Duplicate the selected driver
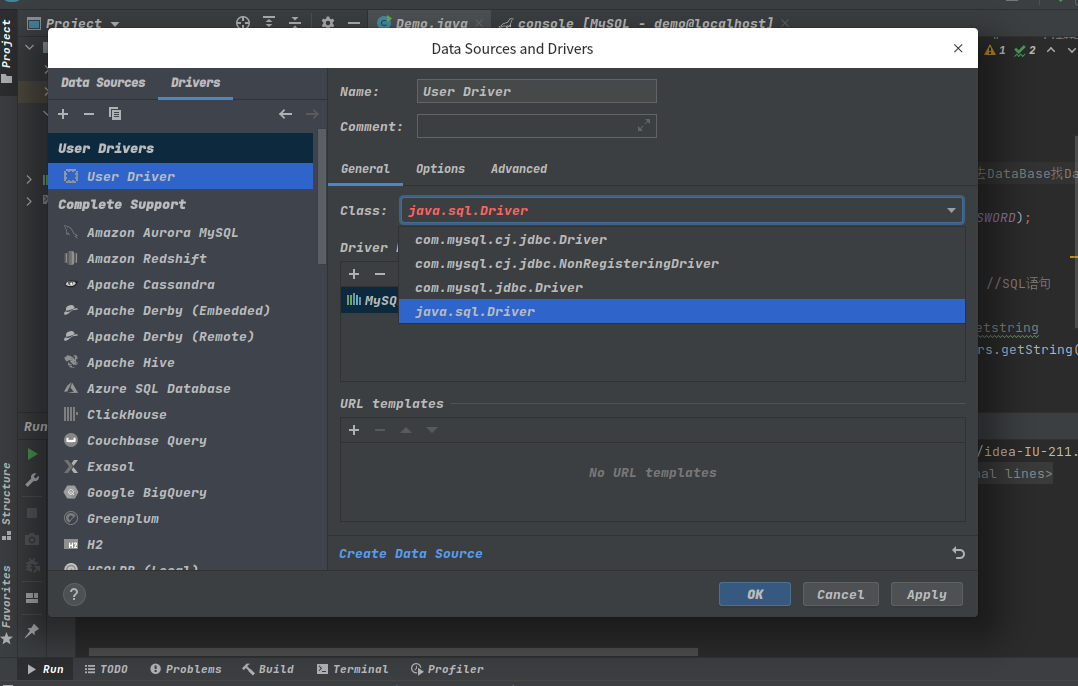 115,115
